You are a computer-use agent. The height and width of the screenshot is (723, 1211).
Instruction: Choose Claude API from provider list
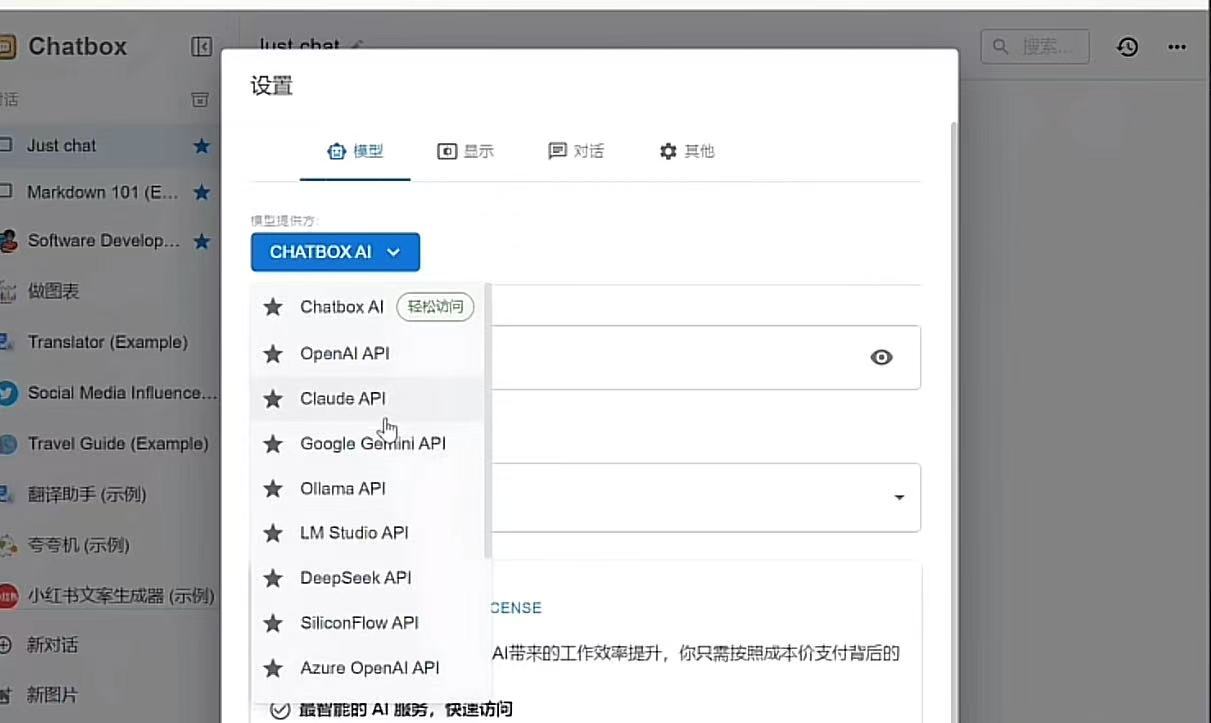click(368, 399)
